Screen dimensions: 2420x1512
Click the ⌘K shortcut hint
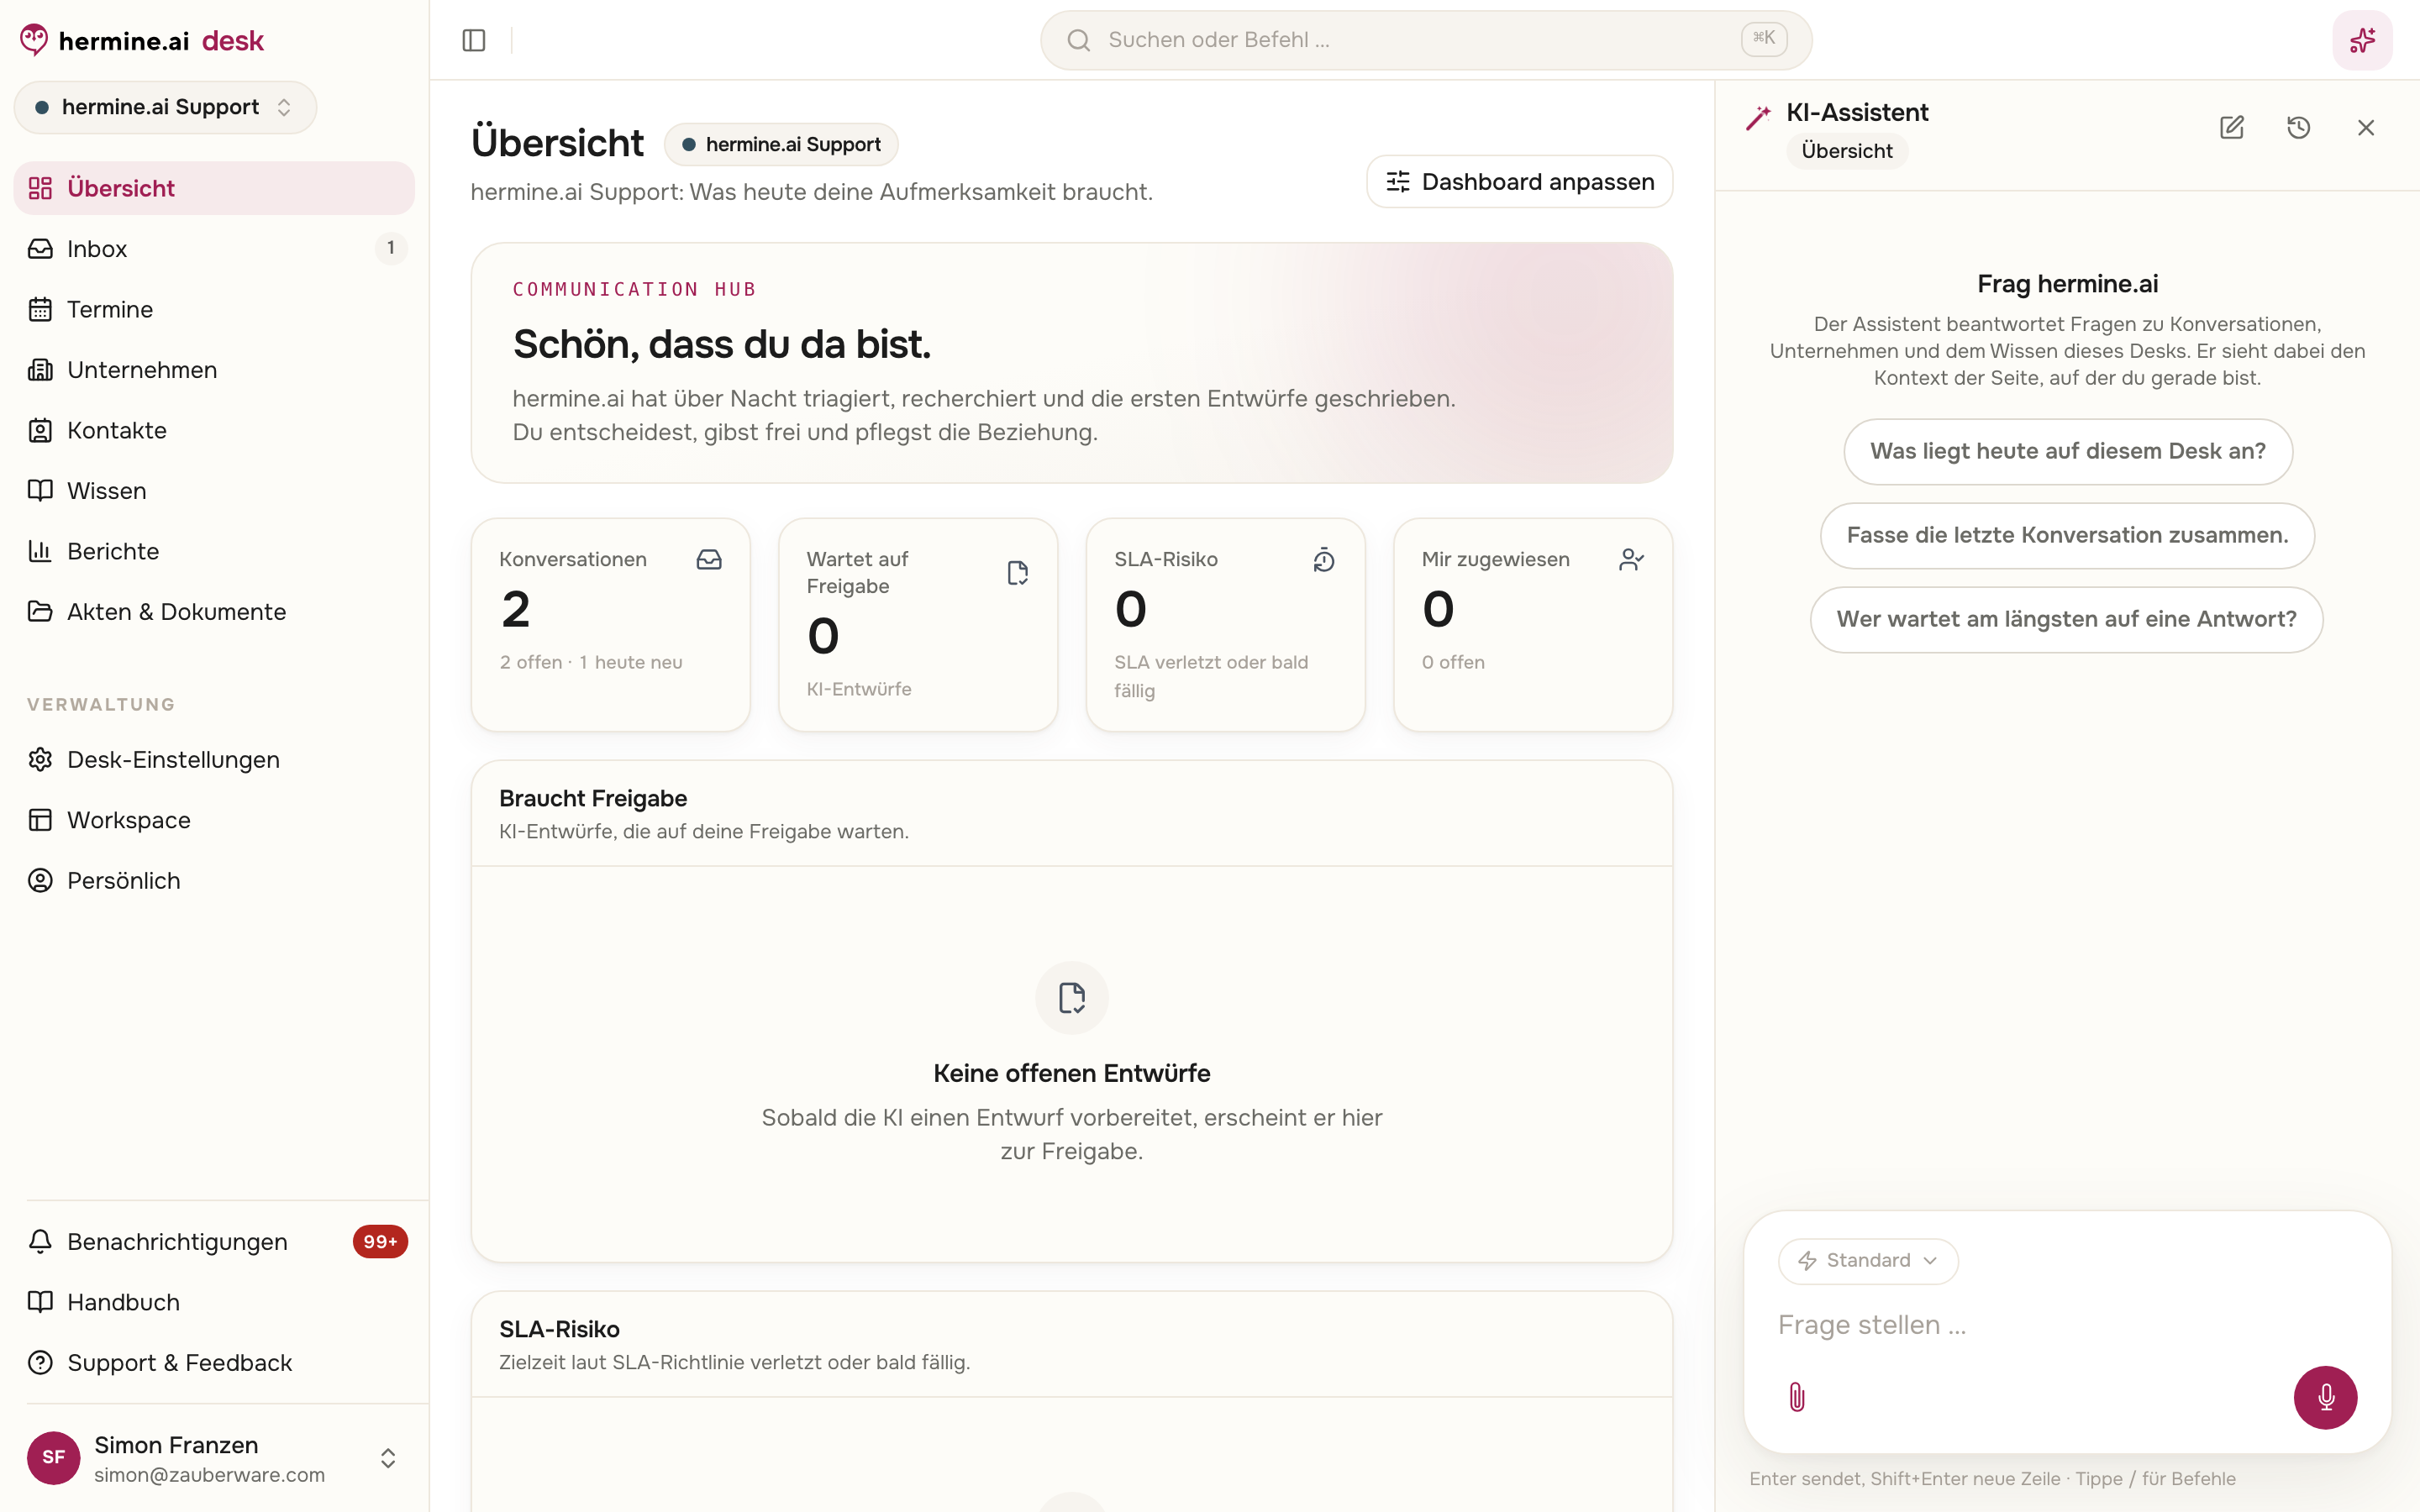click(x=1764, y=39)
